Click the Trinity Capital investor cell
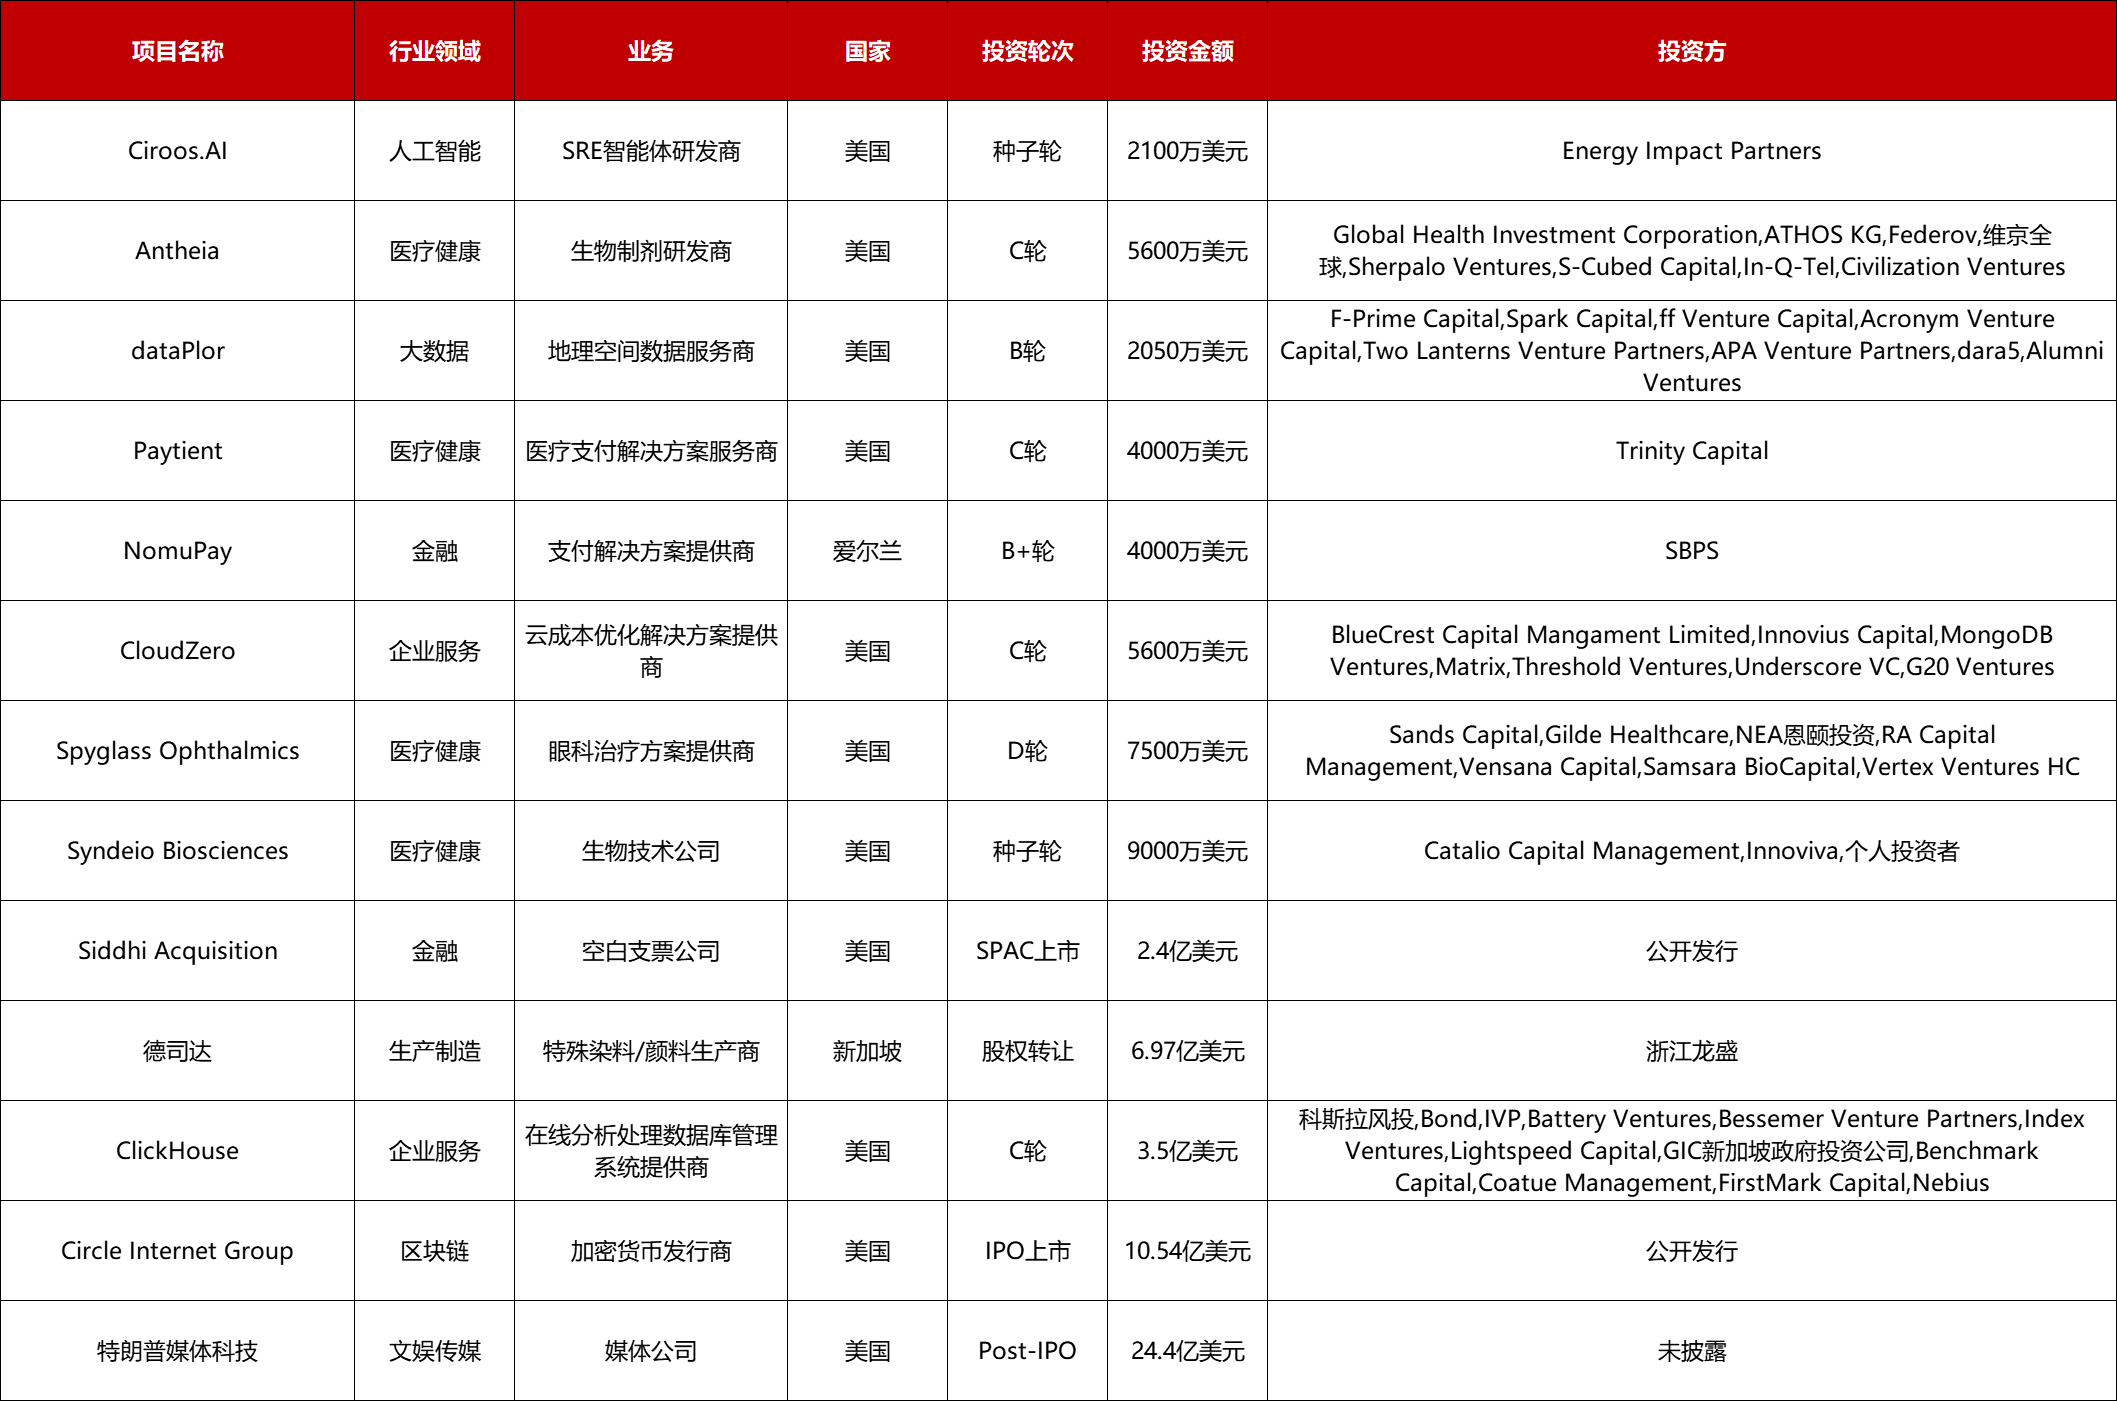The image size is (2117, 1401). click(1692, 451)
